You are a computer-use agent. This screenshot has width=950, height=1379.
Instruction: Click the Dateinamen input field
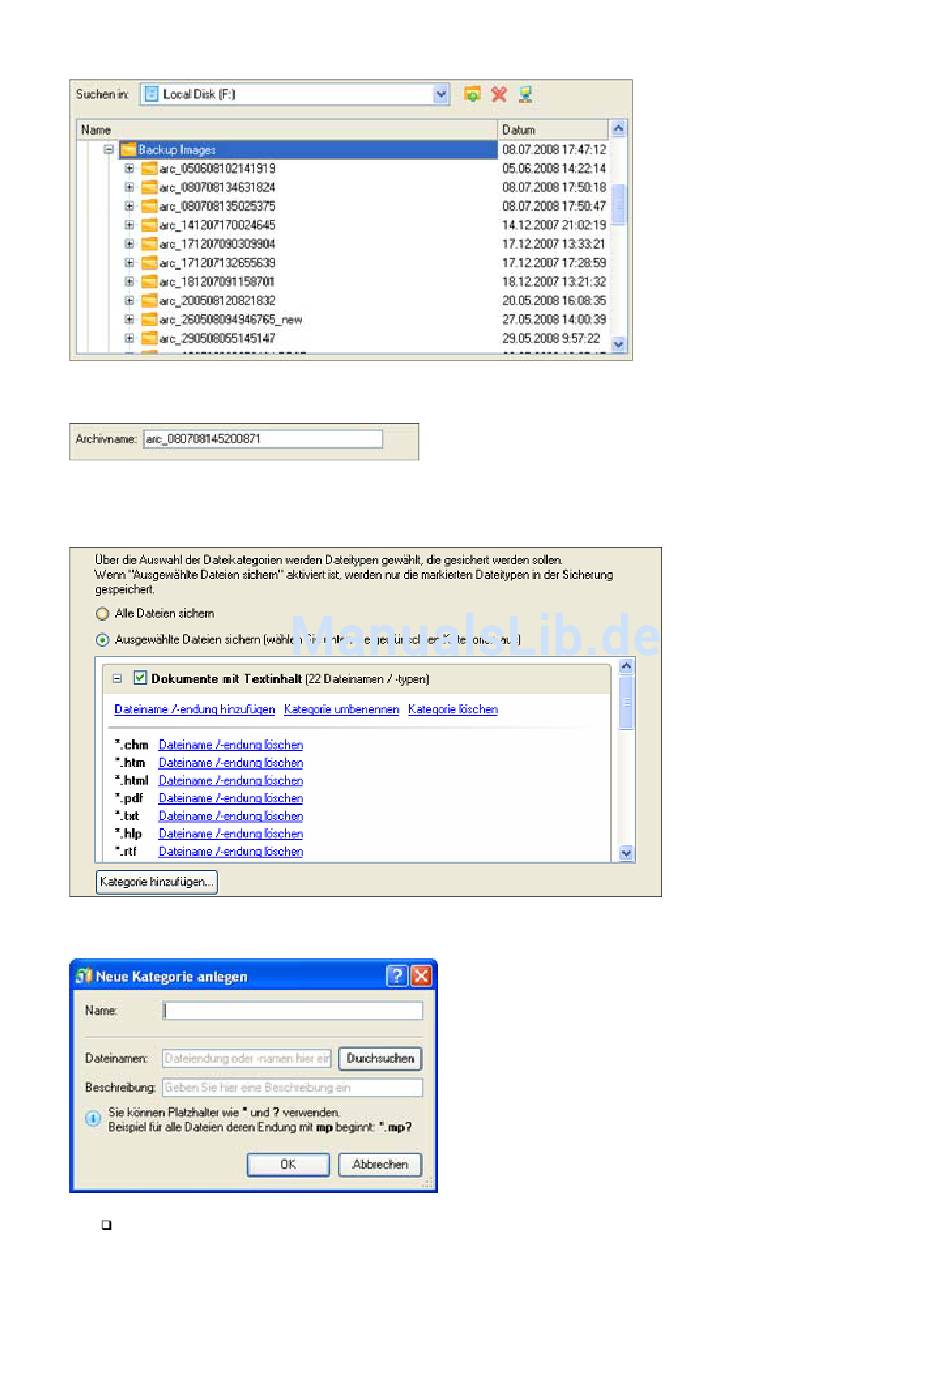tap(247, 1058)
